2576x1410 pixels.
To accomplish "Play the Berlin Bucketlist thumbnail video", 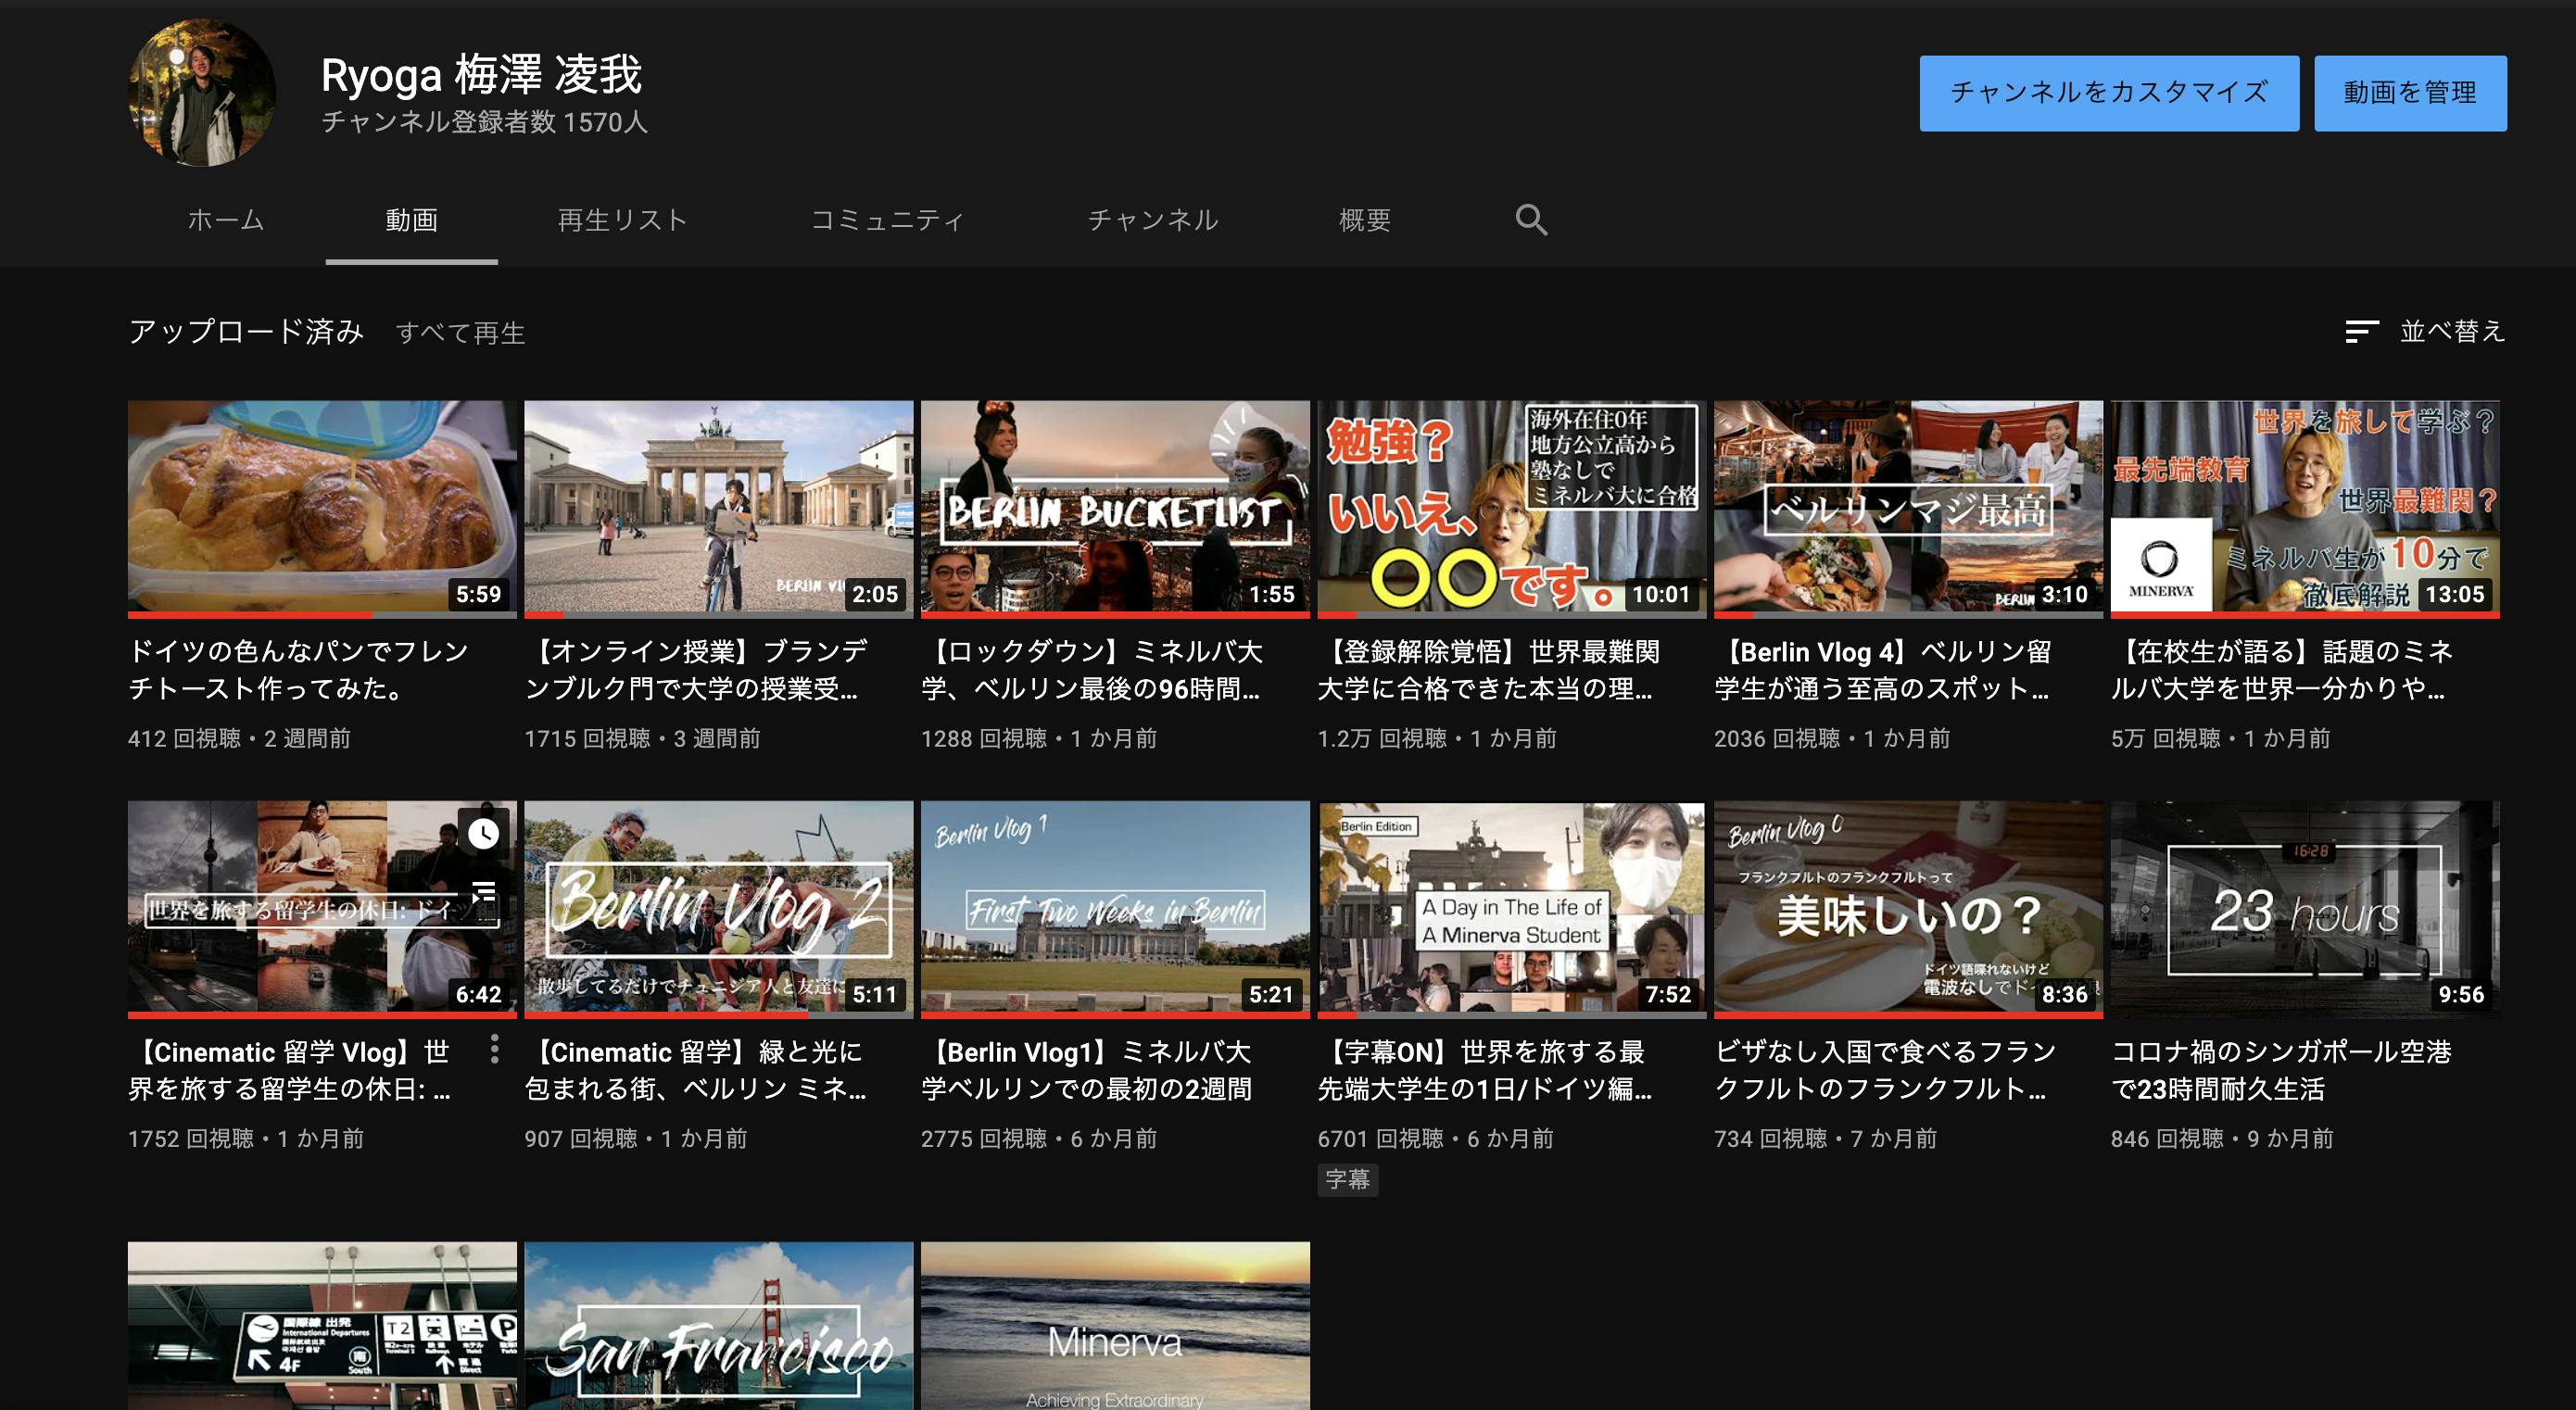I will click(x=1115, y=510).
